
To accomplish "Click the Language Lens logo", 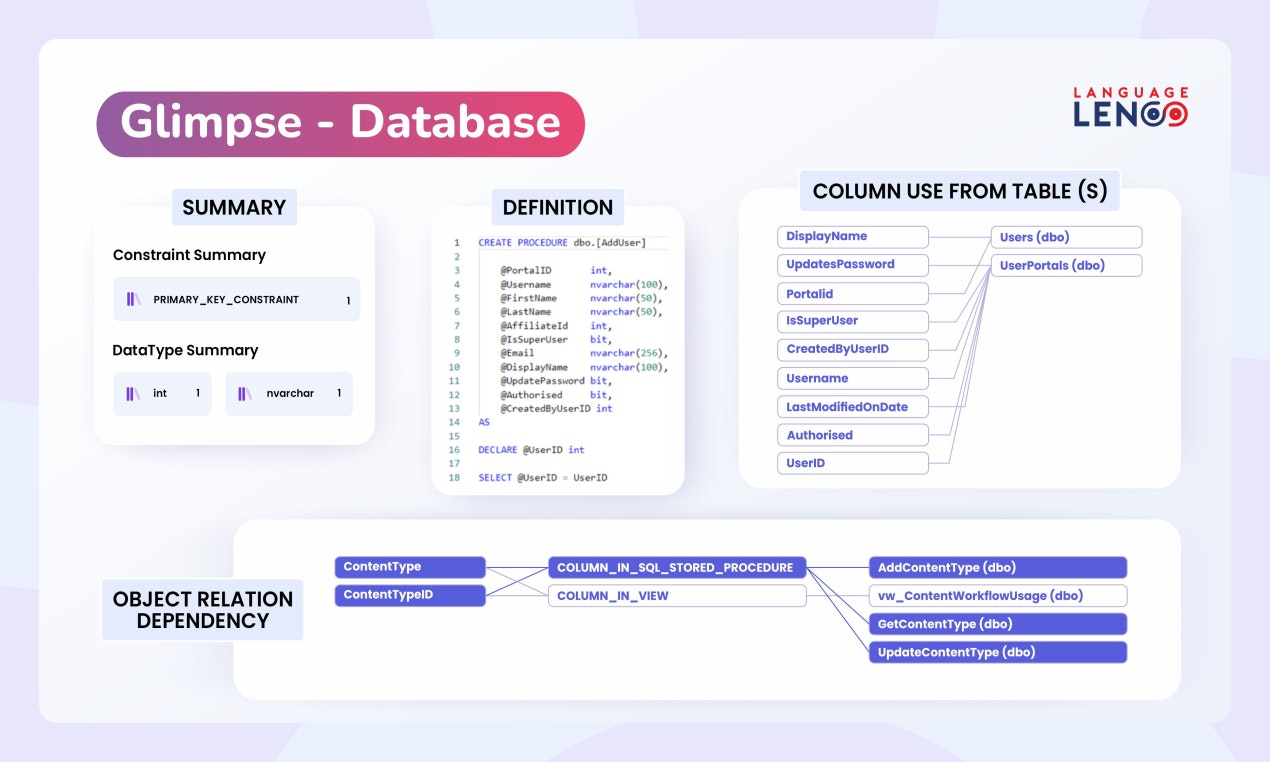I will point(1130,107).
